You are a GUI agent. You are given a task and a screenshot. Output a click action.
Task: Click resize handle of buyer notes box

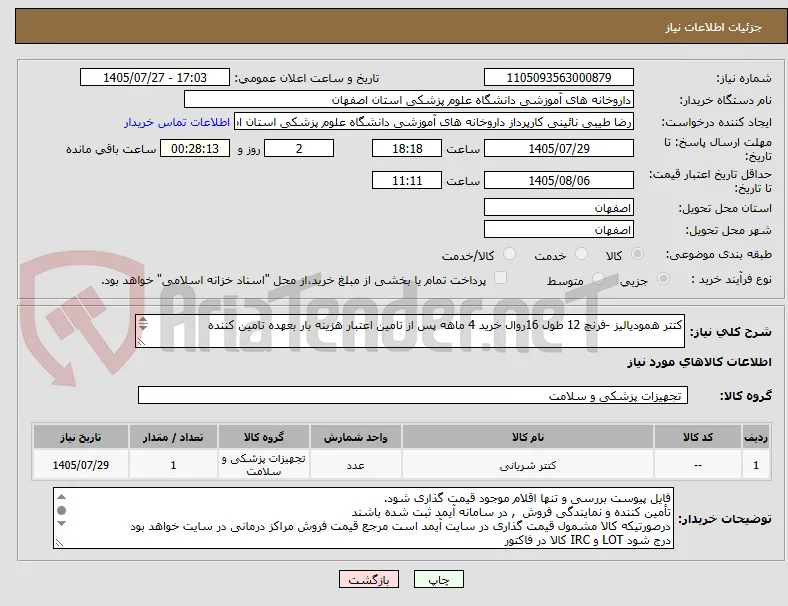coord(59,542)
